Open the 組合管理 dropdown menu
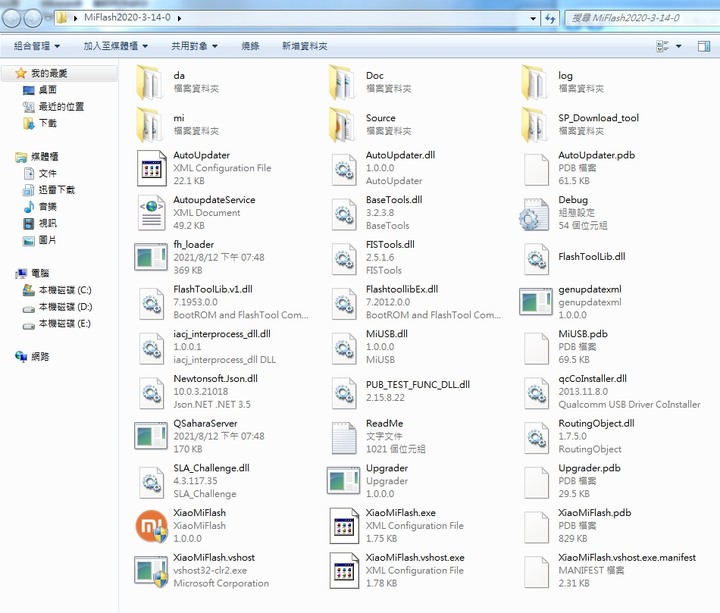720x613 pixels. (37, 46)
